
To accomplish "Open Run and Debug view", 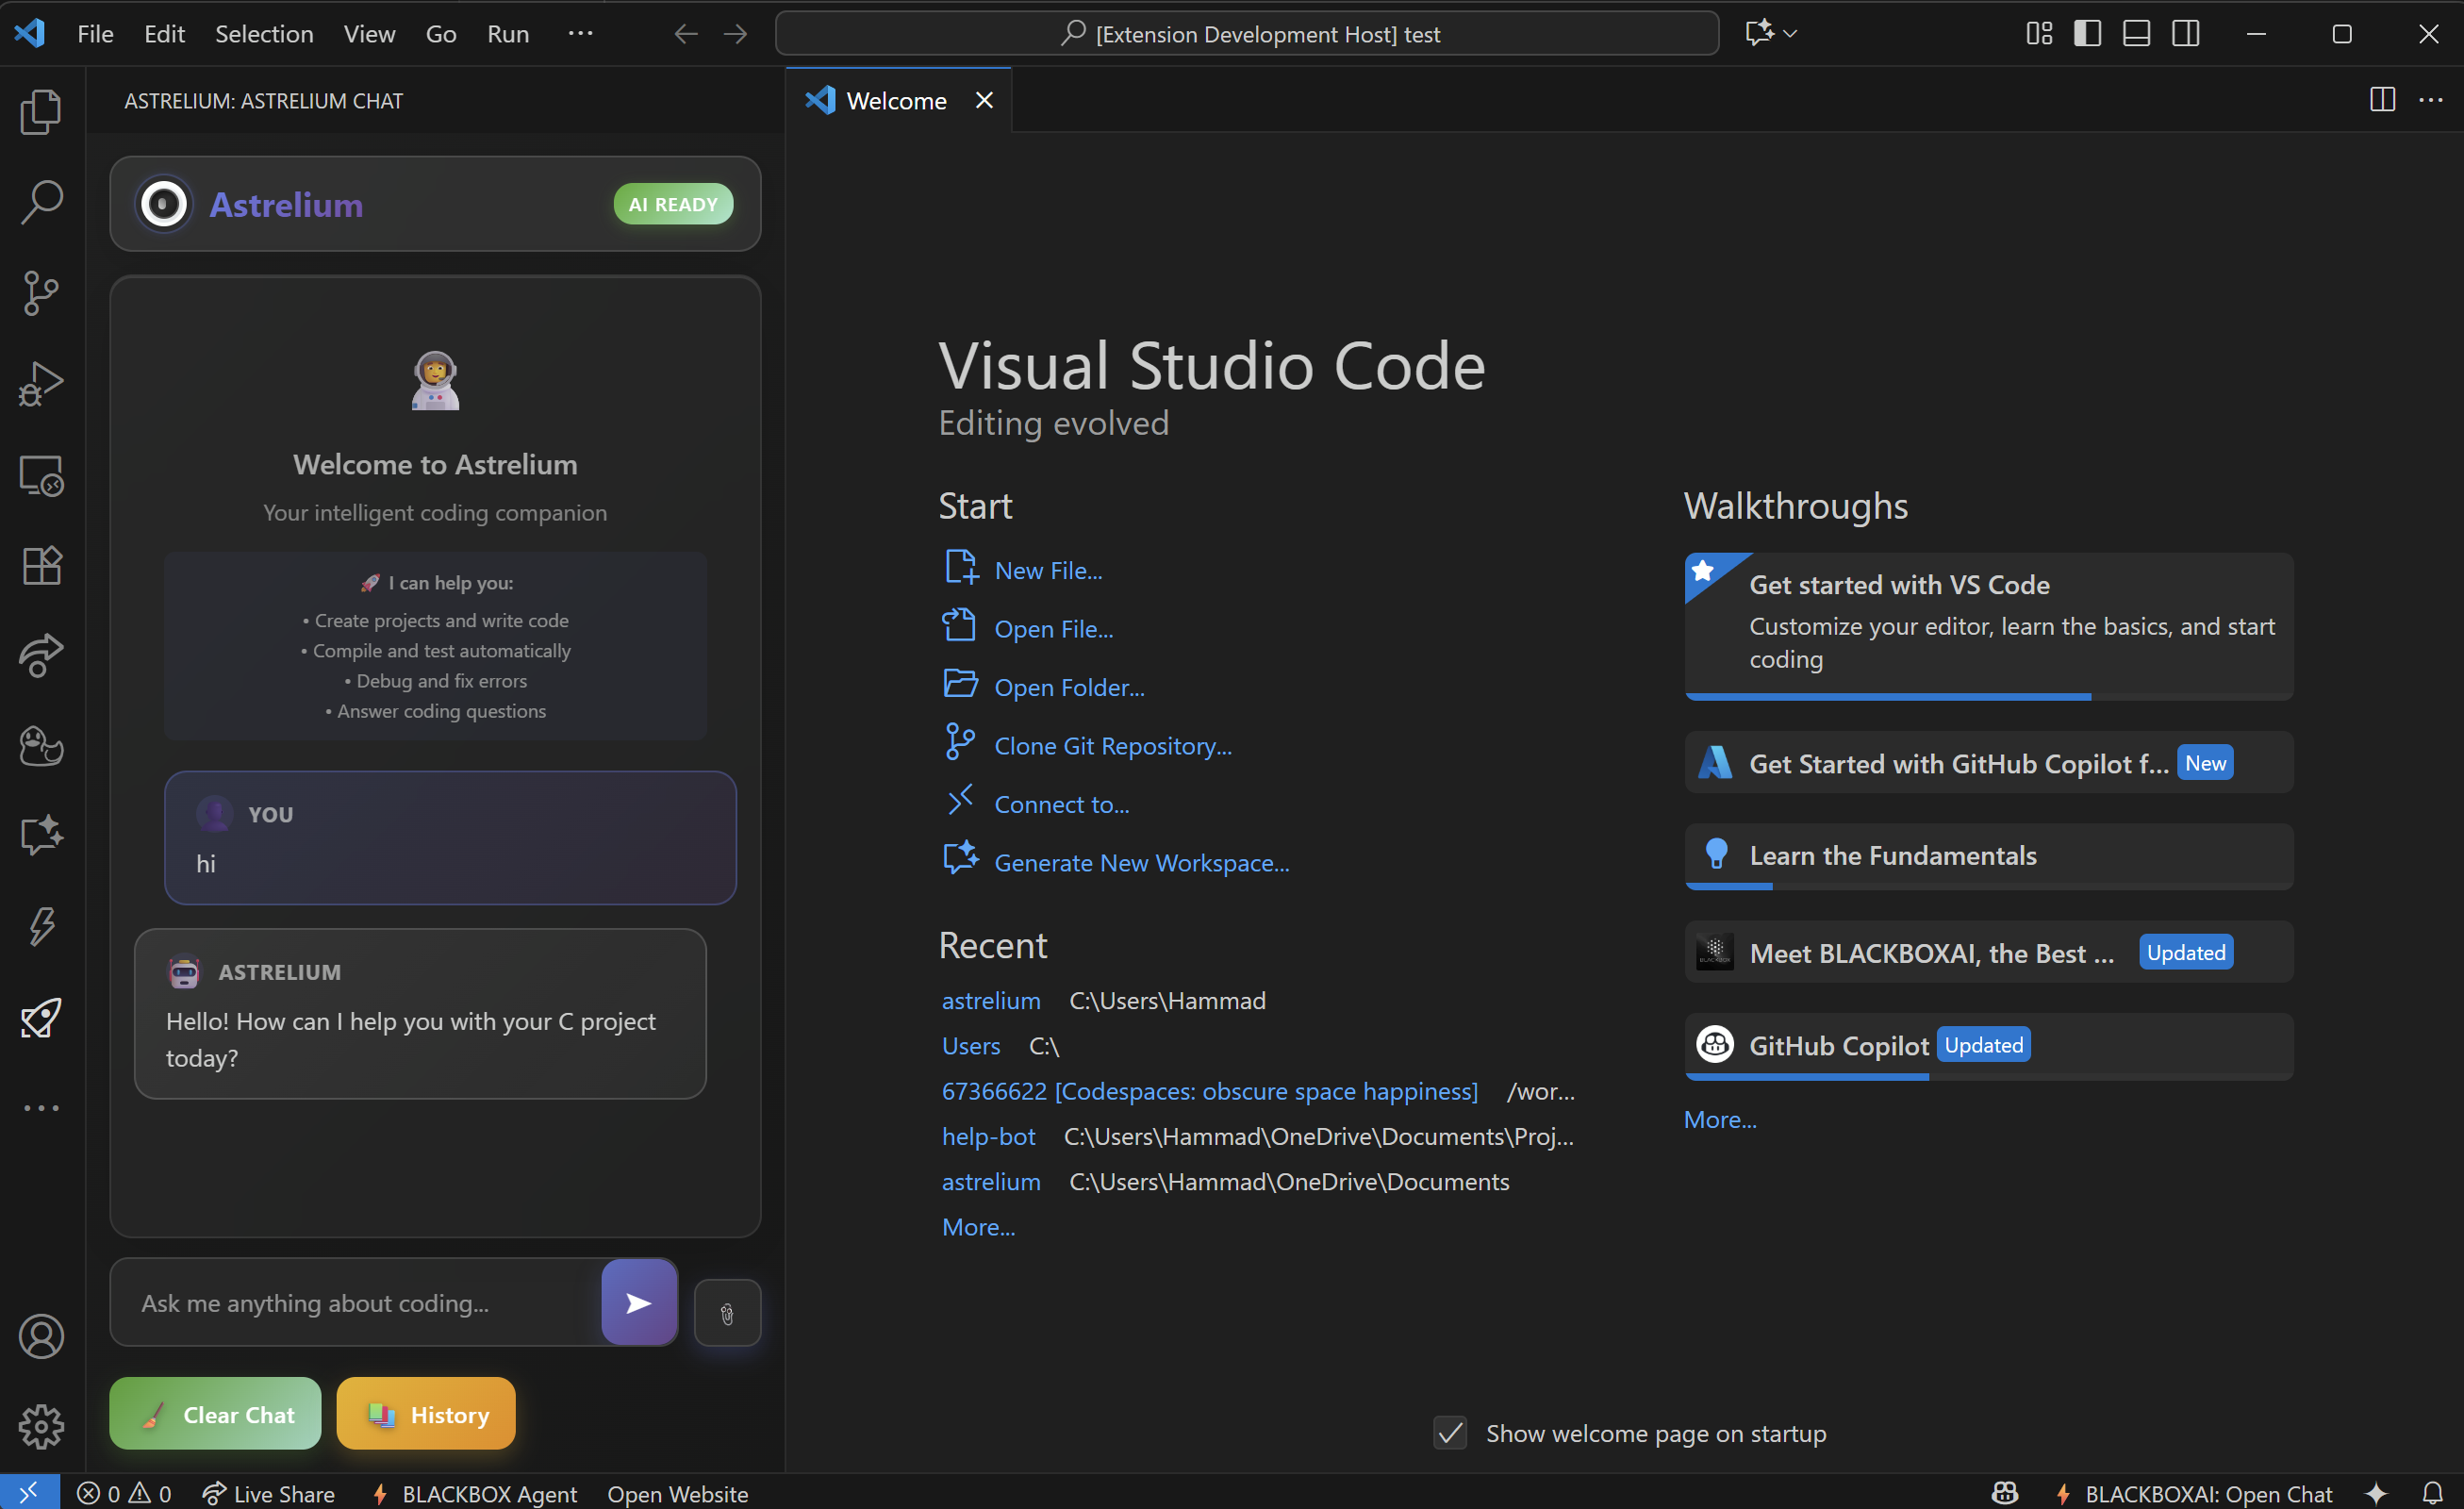I will 41,384.
